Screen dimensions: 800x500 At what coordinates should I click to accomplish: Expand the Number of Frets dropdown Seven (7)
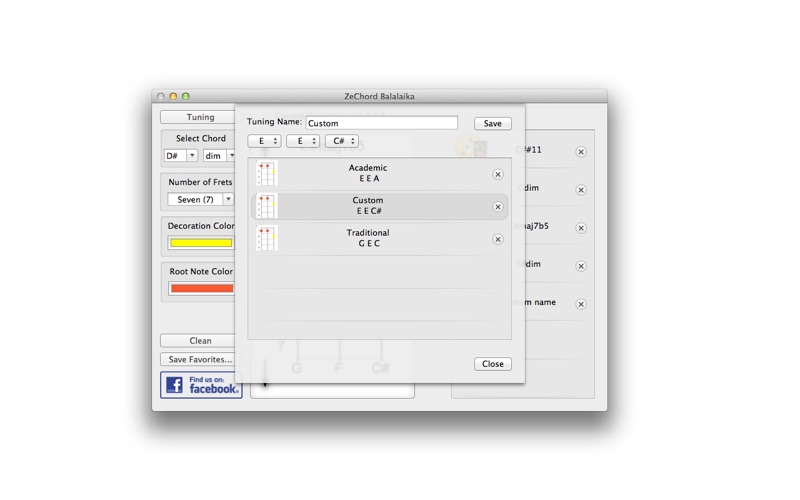point(200,199)
